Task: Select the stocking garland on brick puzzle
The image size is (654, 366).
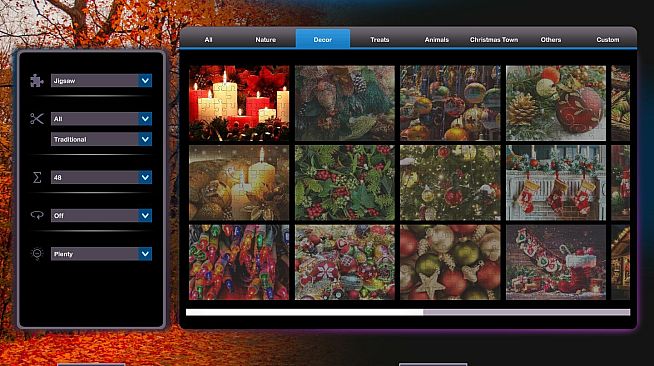Action: pyautogui.click(x=556, y=262)
